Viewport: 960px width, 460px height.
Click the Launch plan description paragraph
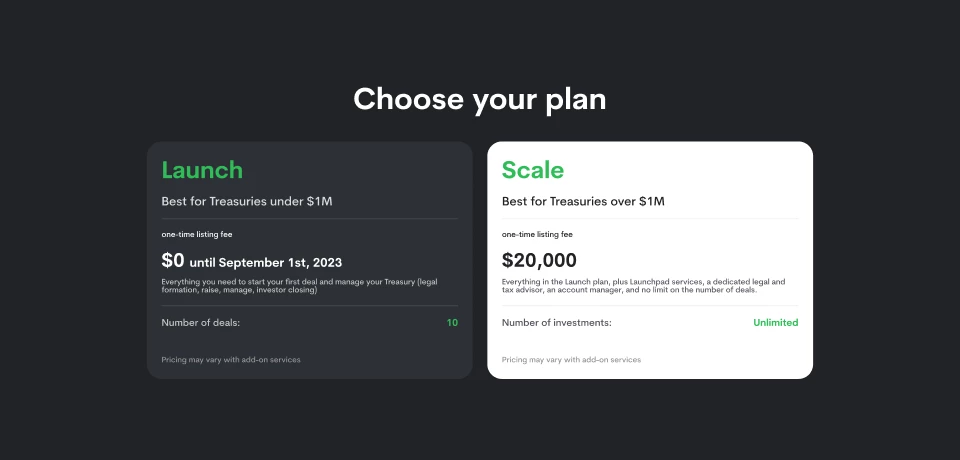pyautogui.click(x=300, y=285)
